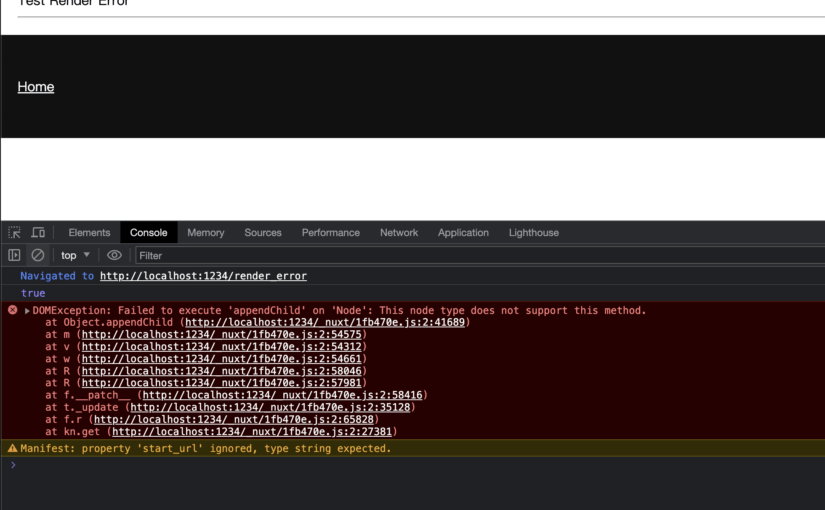Open the Object.appendChild stack trace source link
825x510 pixels.
pyautogui.click(x=325, y=322)
